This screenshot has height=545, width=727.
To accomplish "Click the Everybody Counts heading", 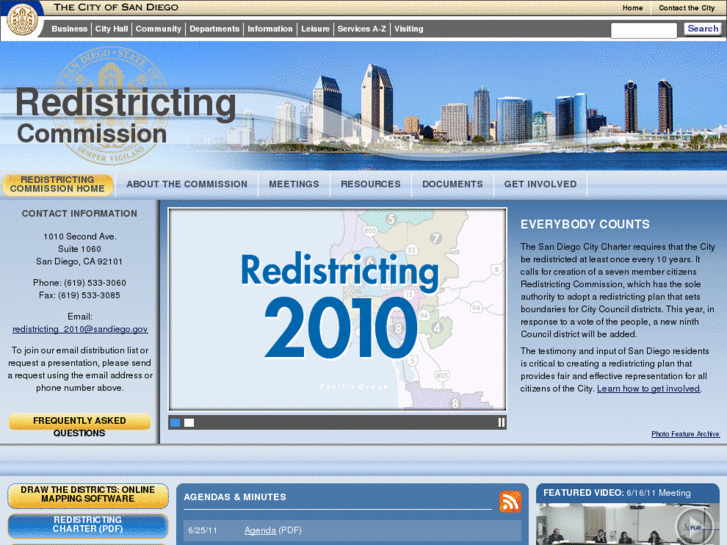I will point(585,224).
